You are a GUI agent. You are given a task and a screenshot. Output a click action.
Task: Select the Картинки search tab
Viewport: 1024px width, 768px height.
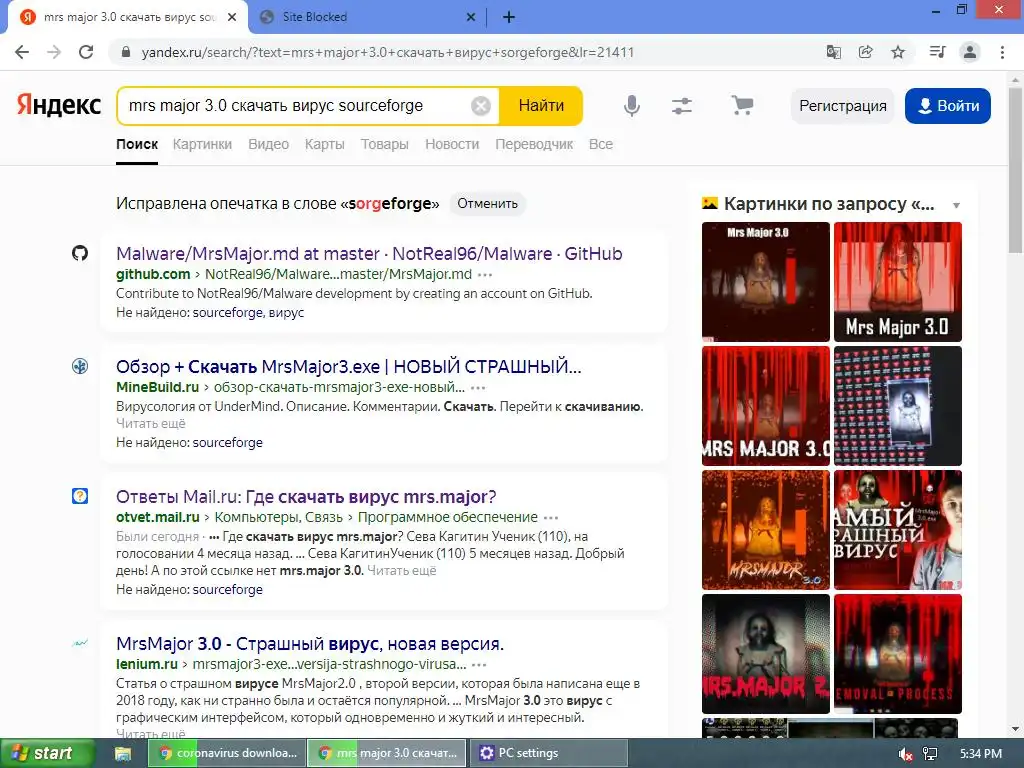tap(202, 144)
